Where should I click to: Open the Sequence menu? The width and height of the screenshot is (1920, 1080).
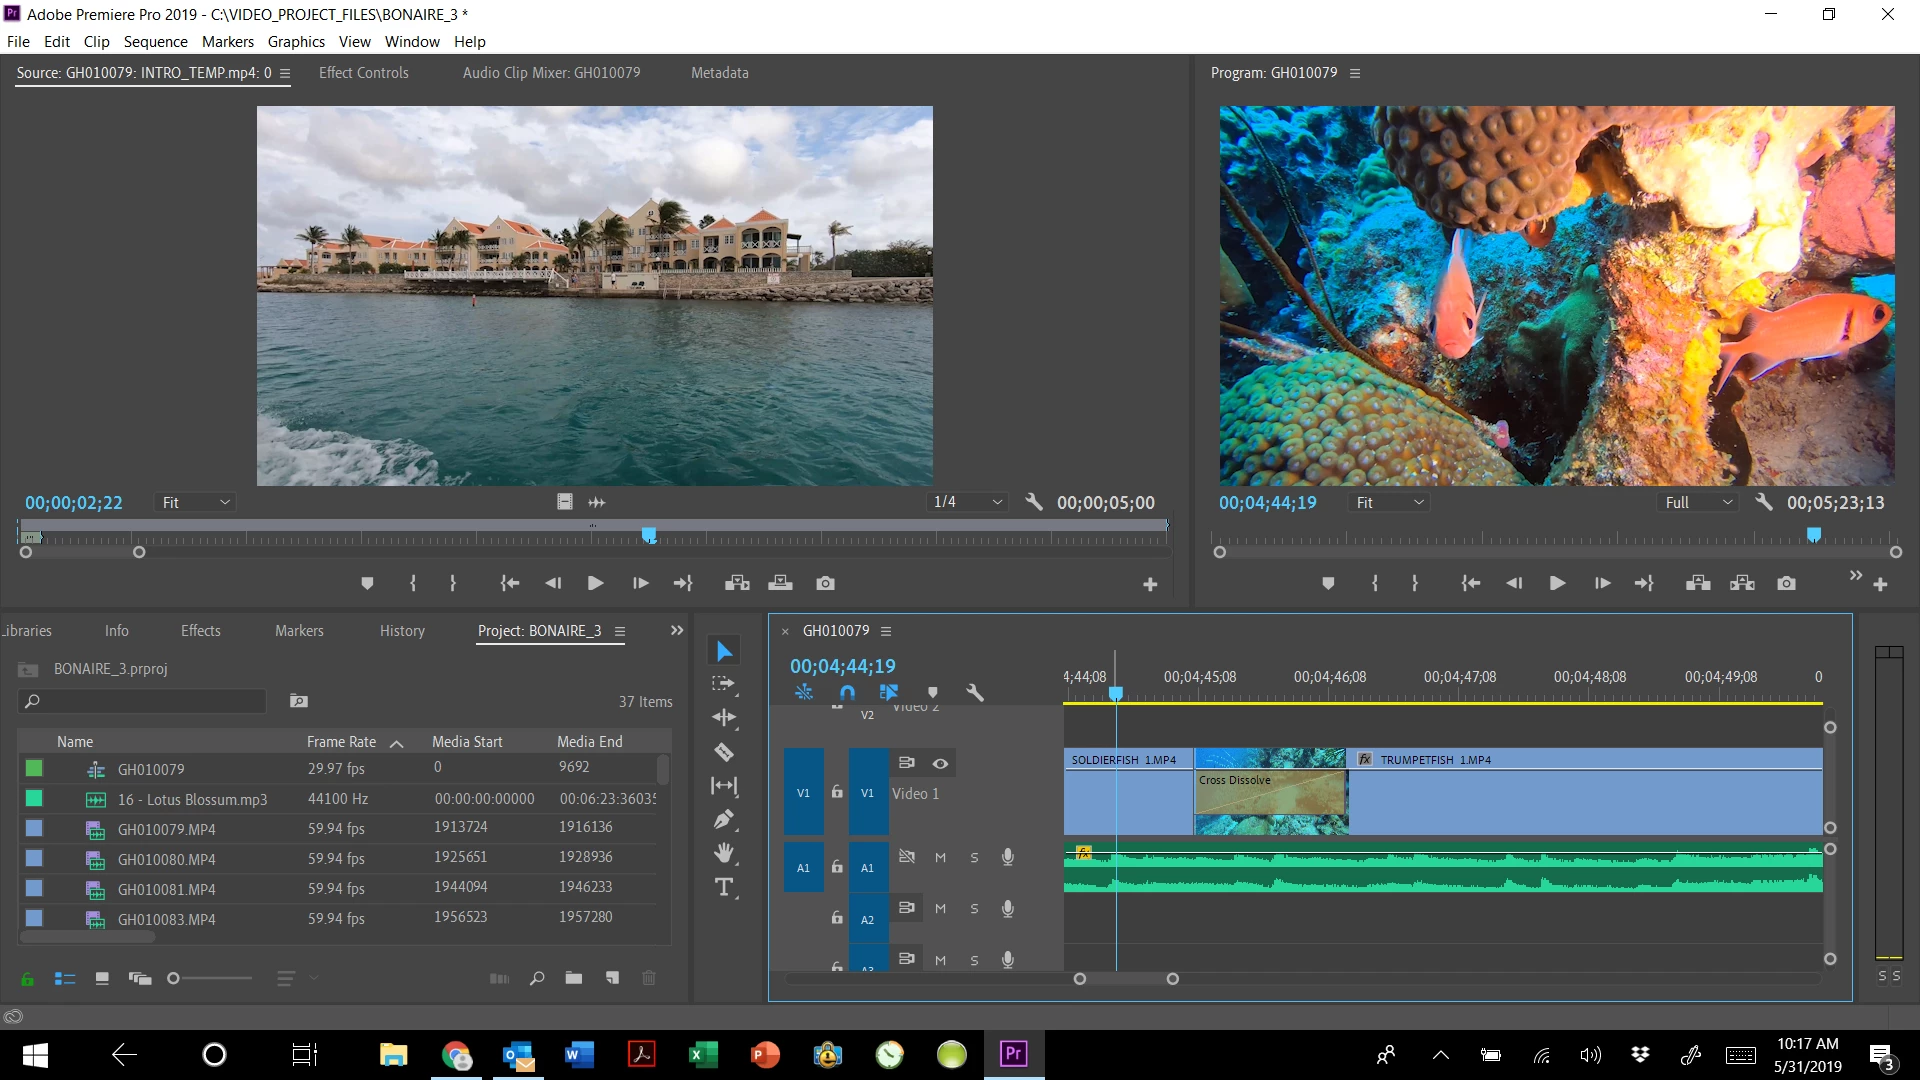(x=155, y=41)
